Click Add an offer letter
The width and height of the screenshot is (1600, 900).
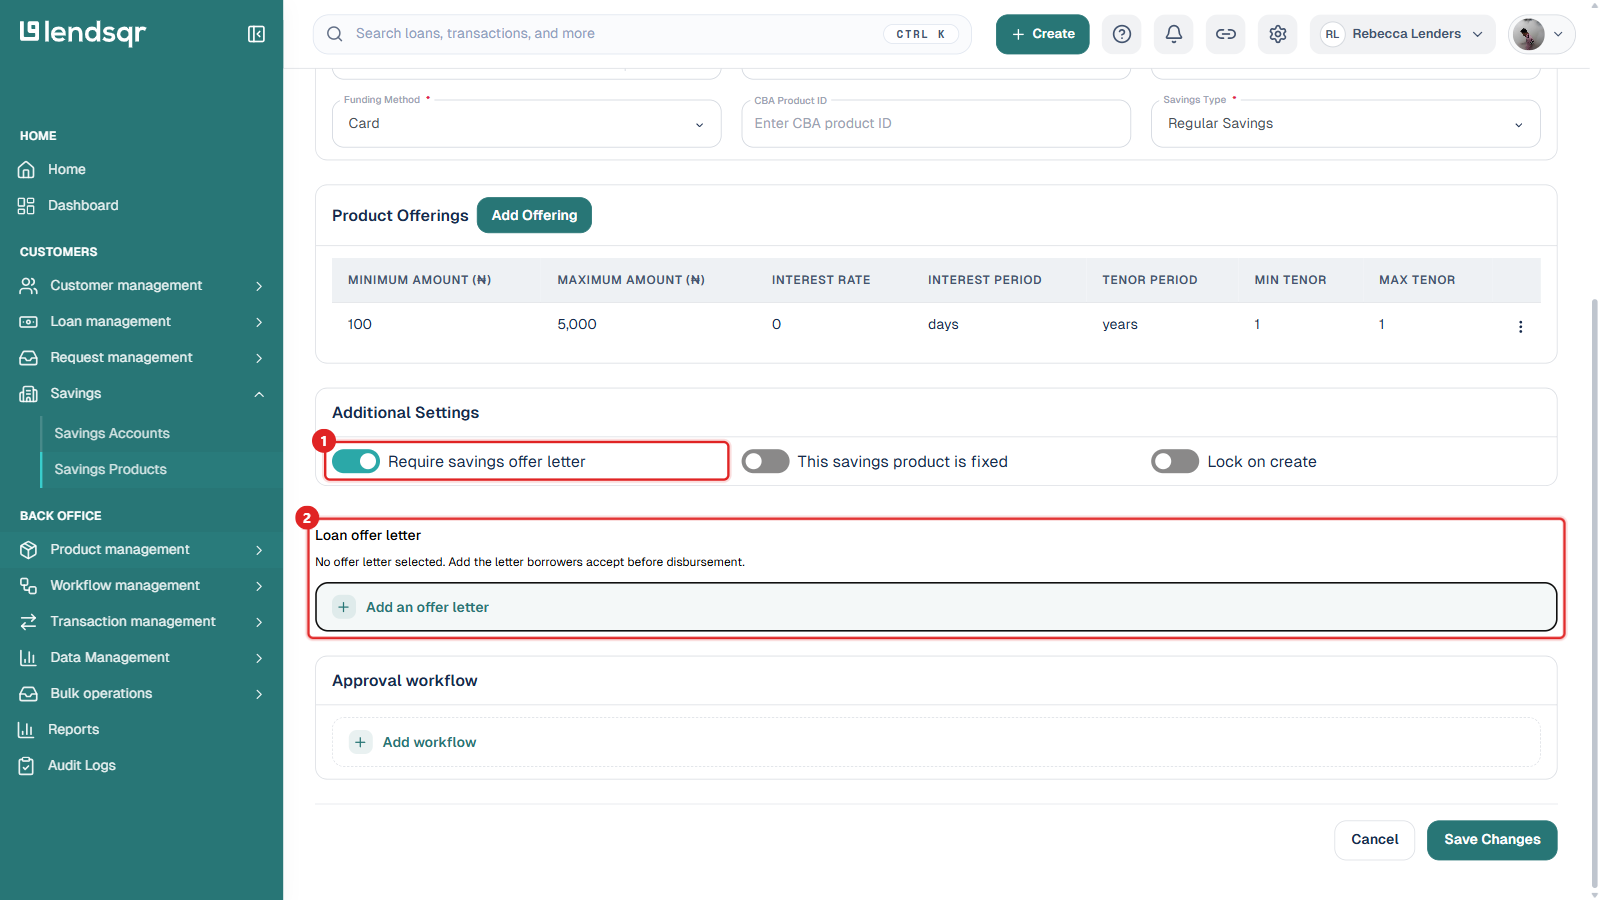(x=936, y=607)
